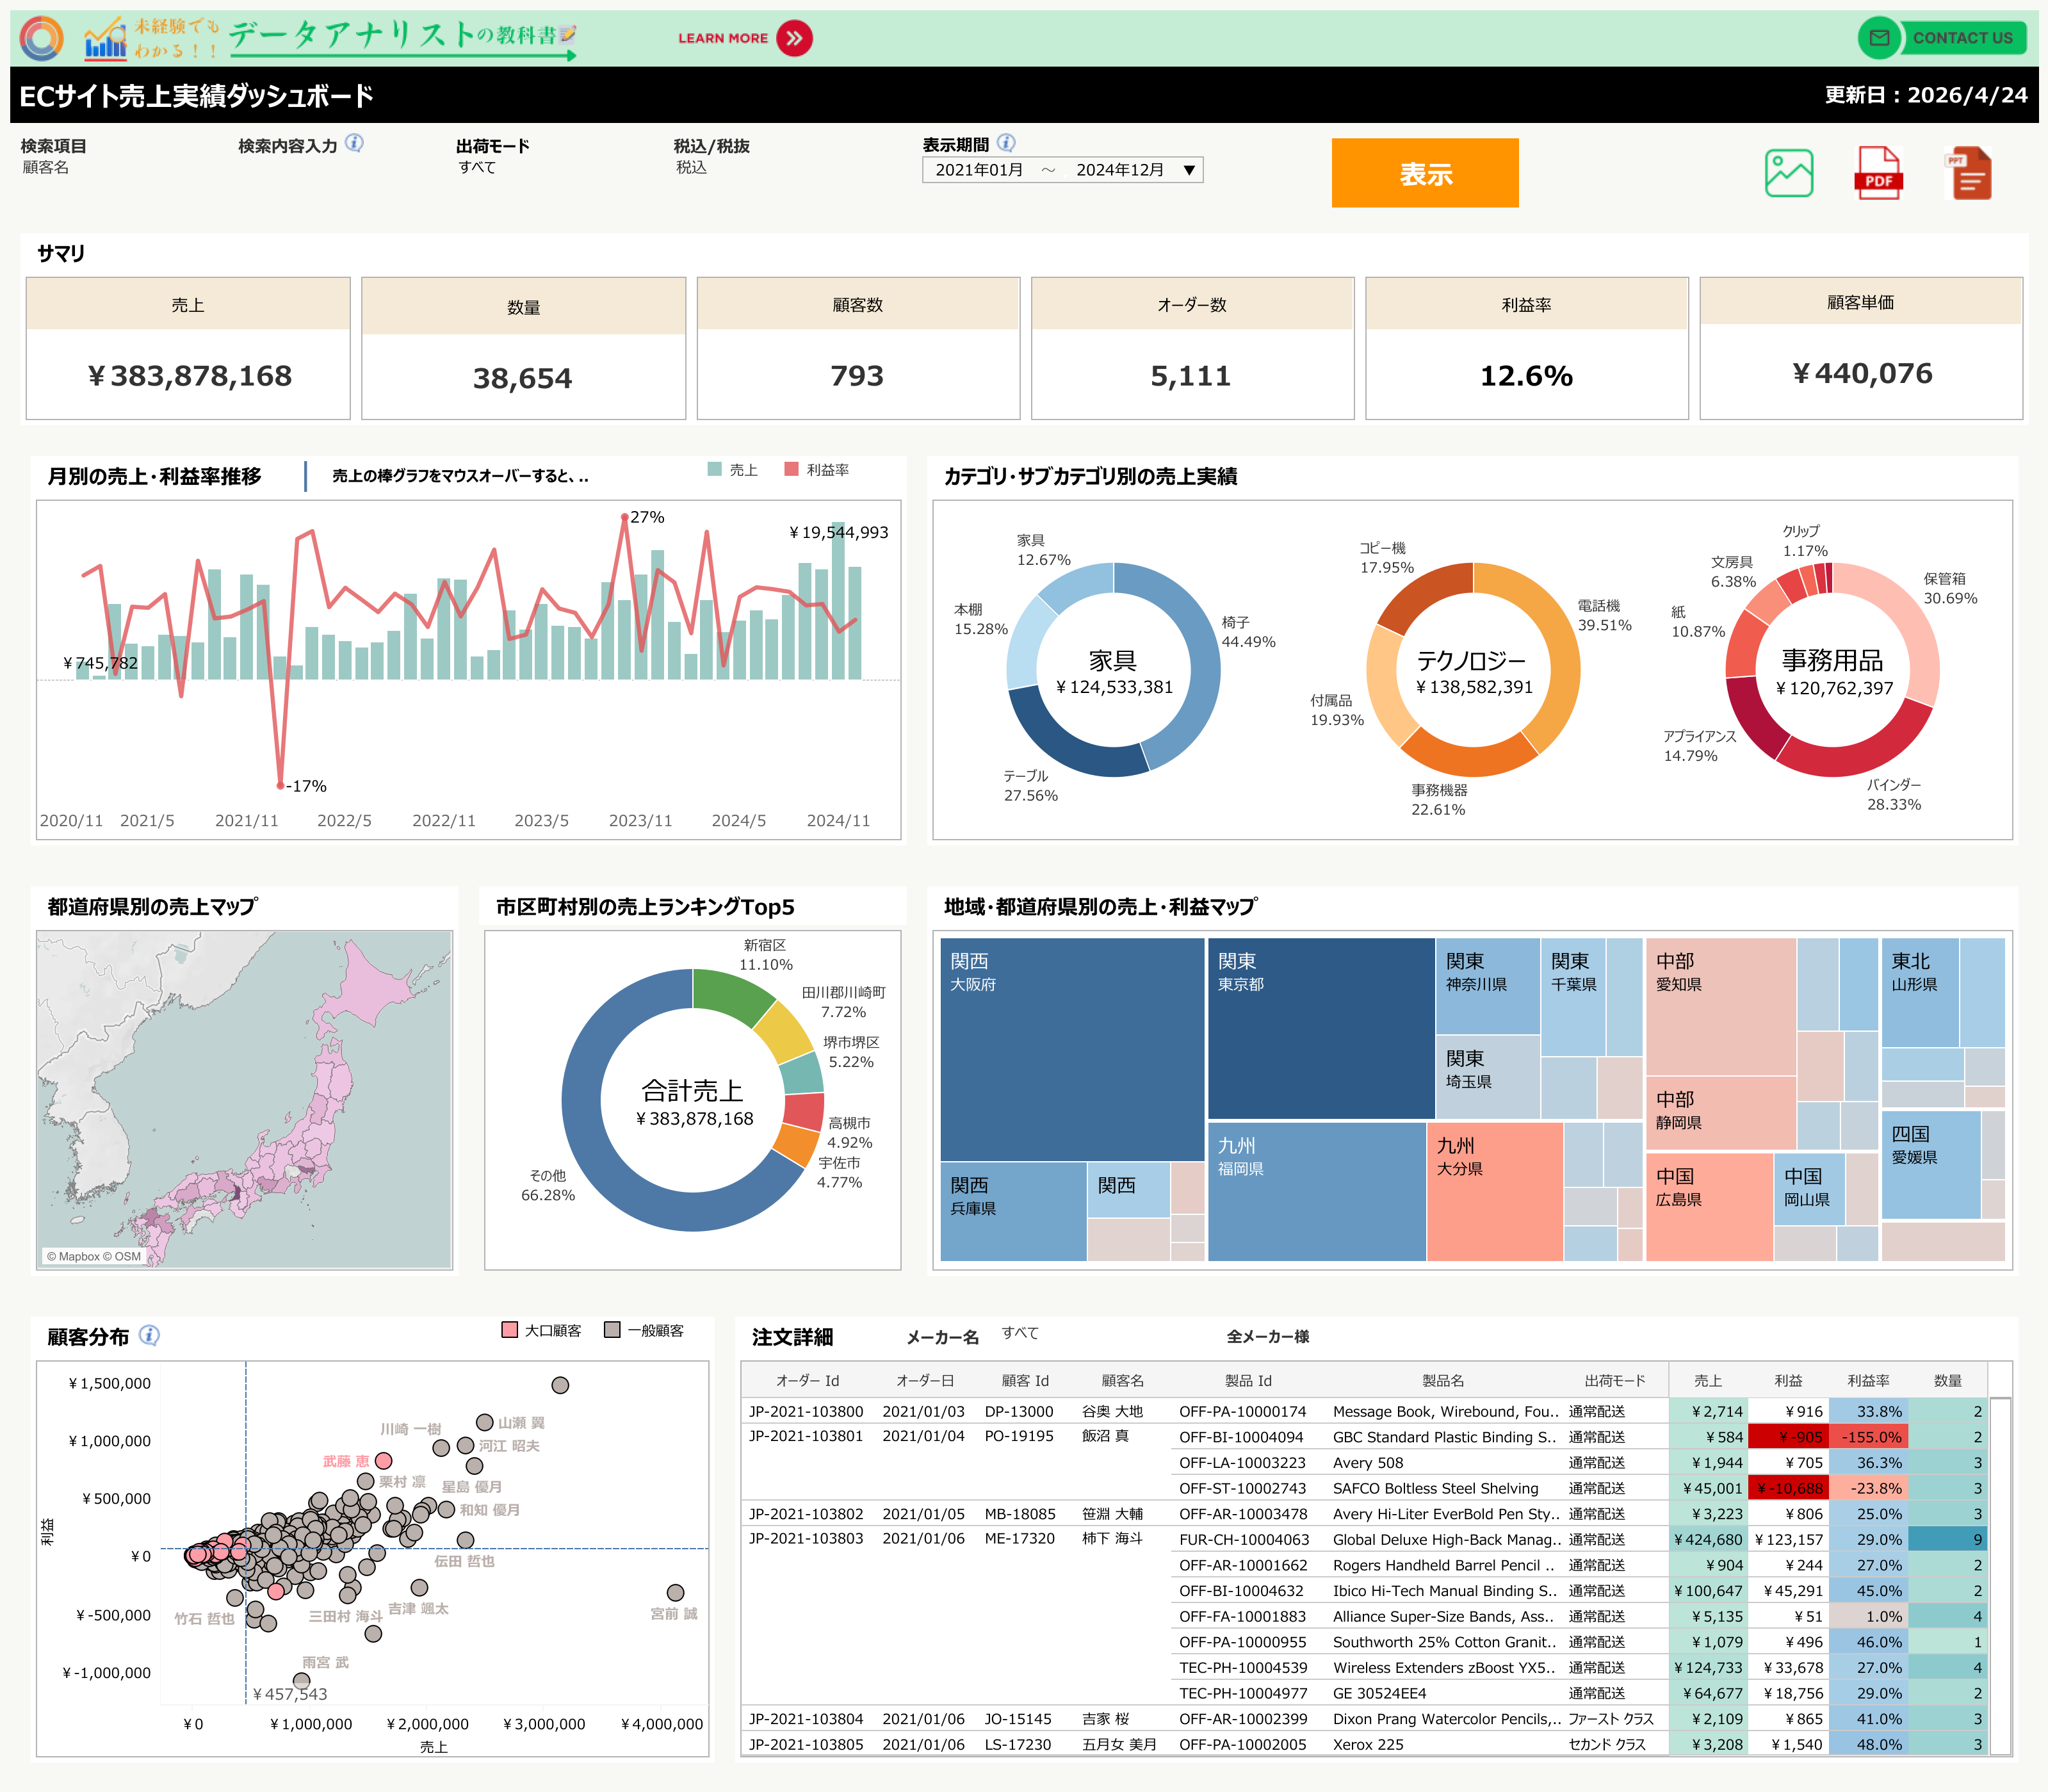Viewport: 2048px width, 1792px height.
Task: Expand the 出荷モード filter options
Action: pos(478,167)
